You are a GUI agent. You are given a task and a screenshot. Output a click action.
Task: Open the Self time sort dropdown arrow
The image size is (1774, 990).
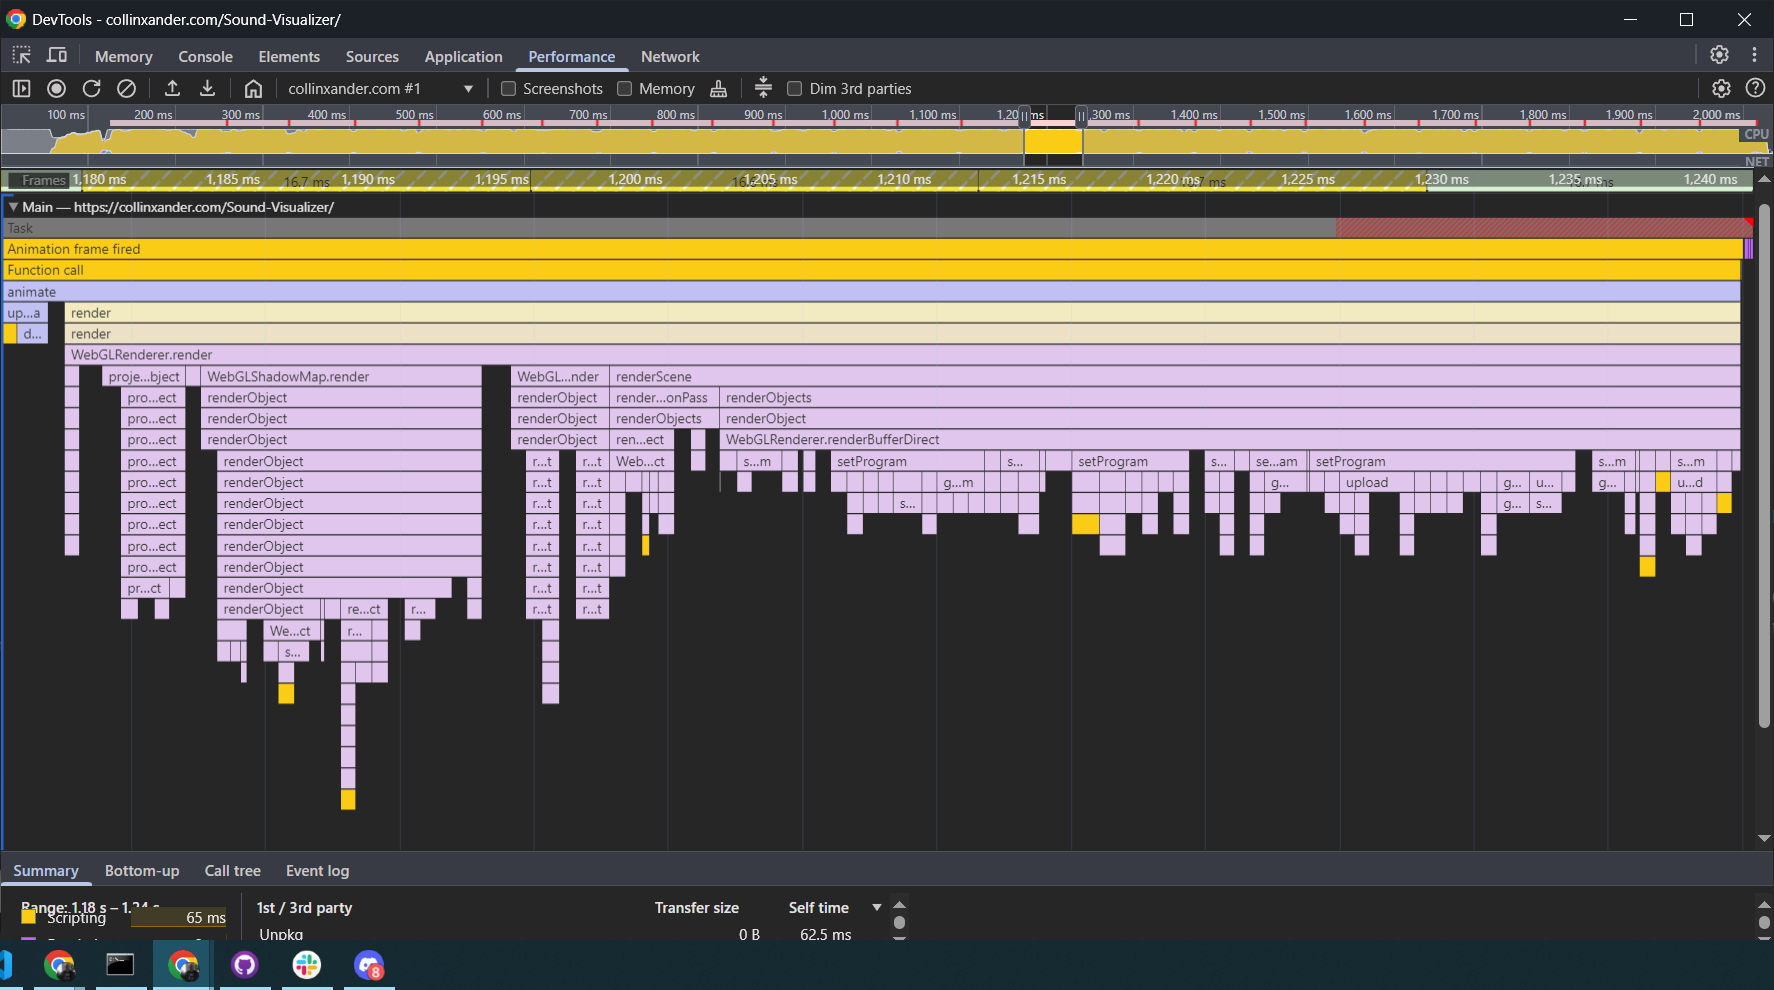877,908
